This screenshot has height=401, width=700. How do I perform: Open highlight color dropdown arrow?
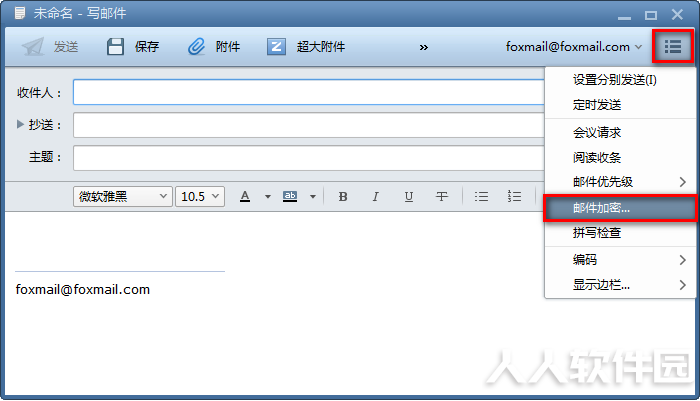tap(313, 196)
